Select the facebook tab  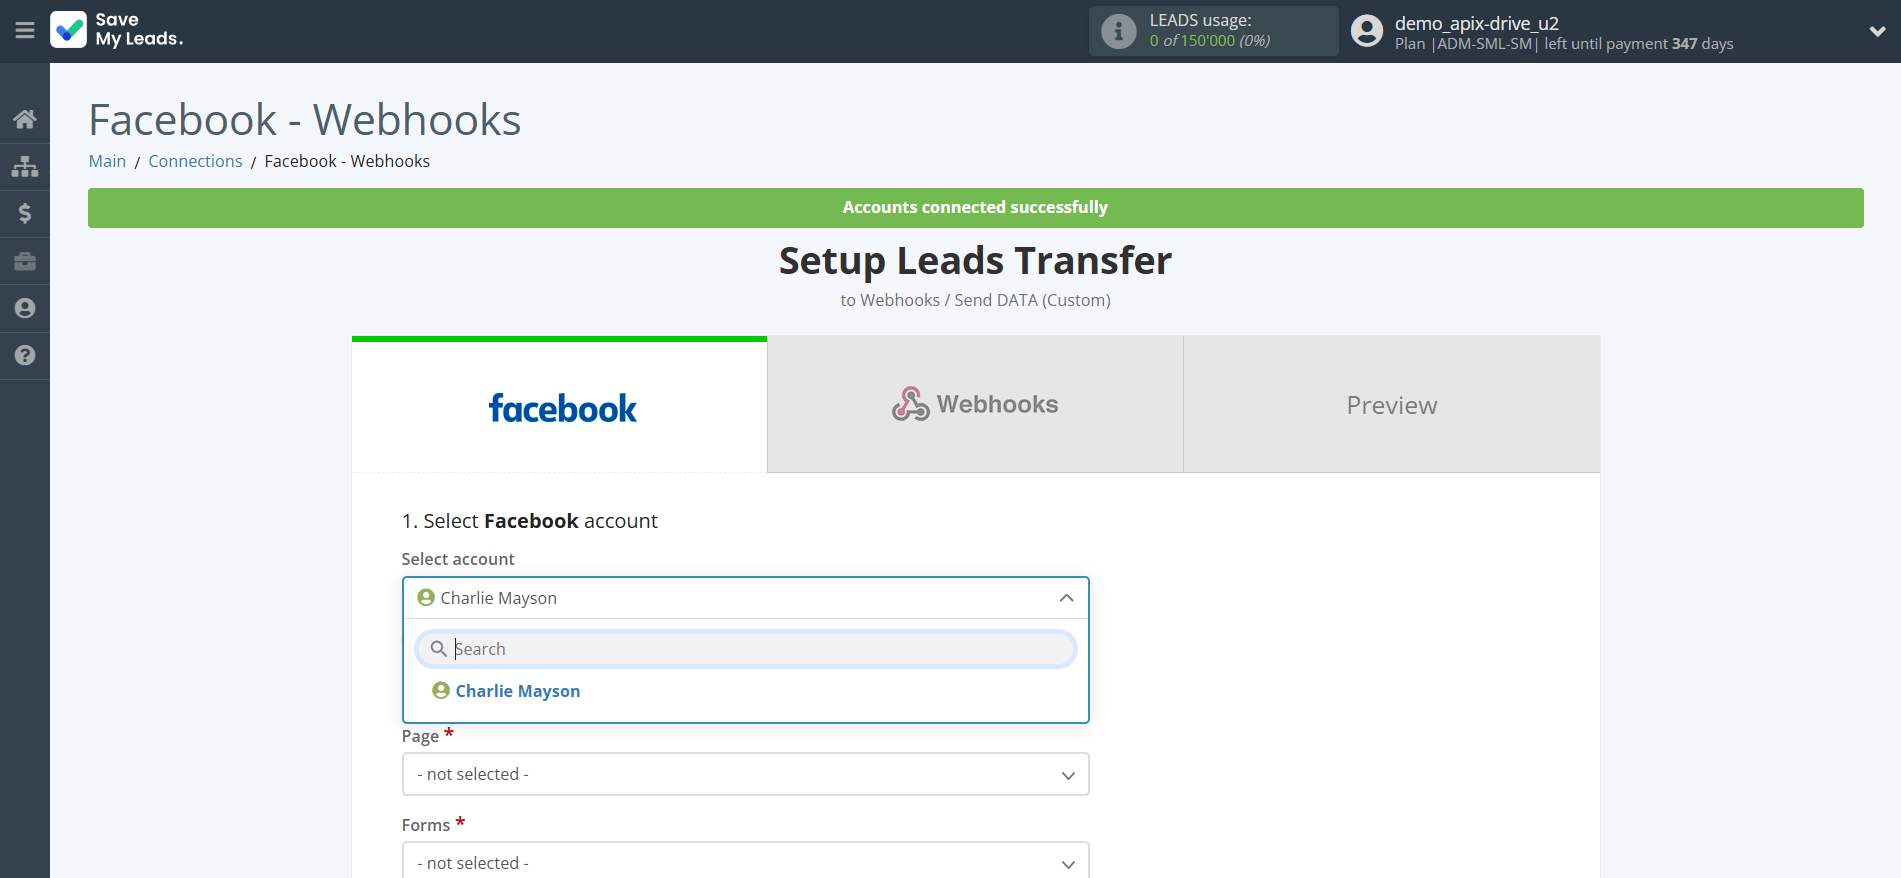[560, 407]
